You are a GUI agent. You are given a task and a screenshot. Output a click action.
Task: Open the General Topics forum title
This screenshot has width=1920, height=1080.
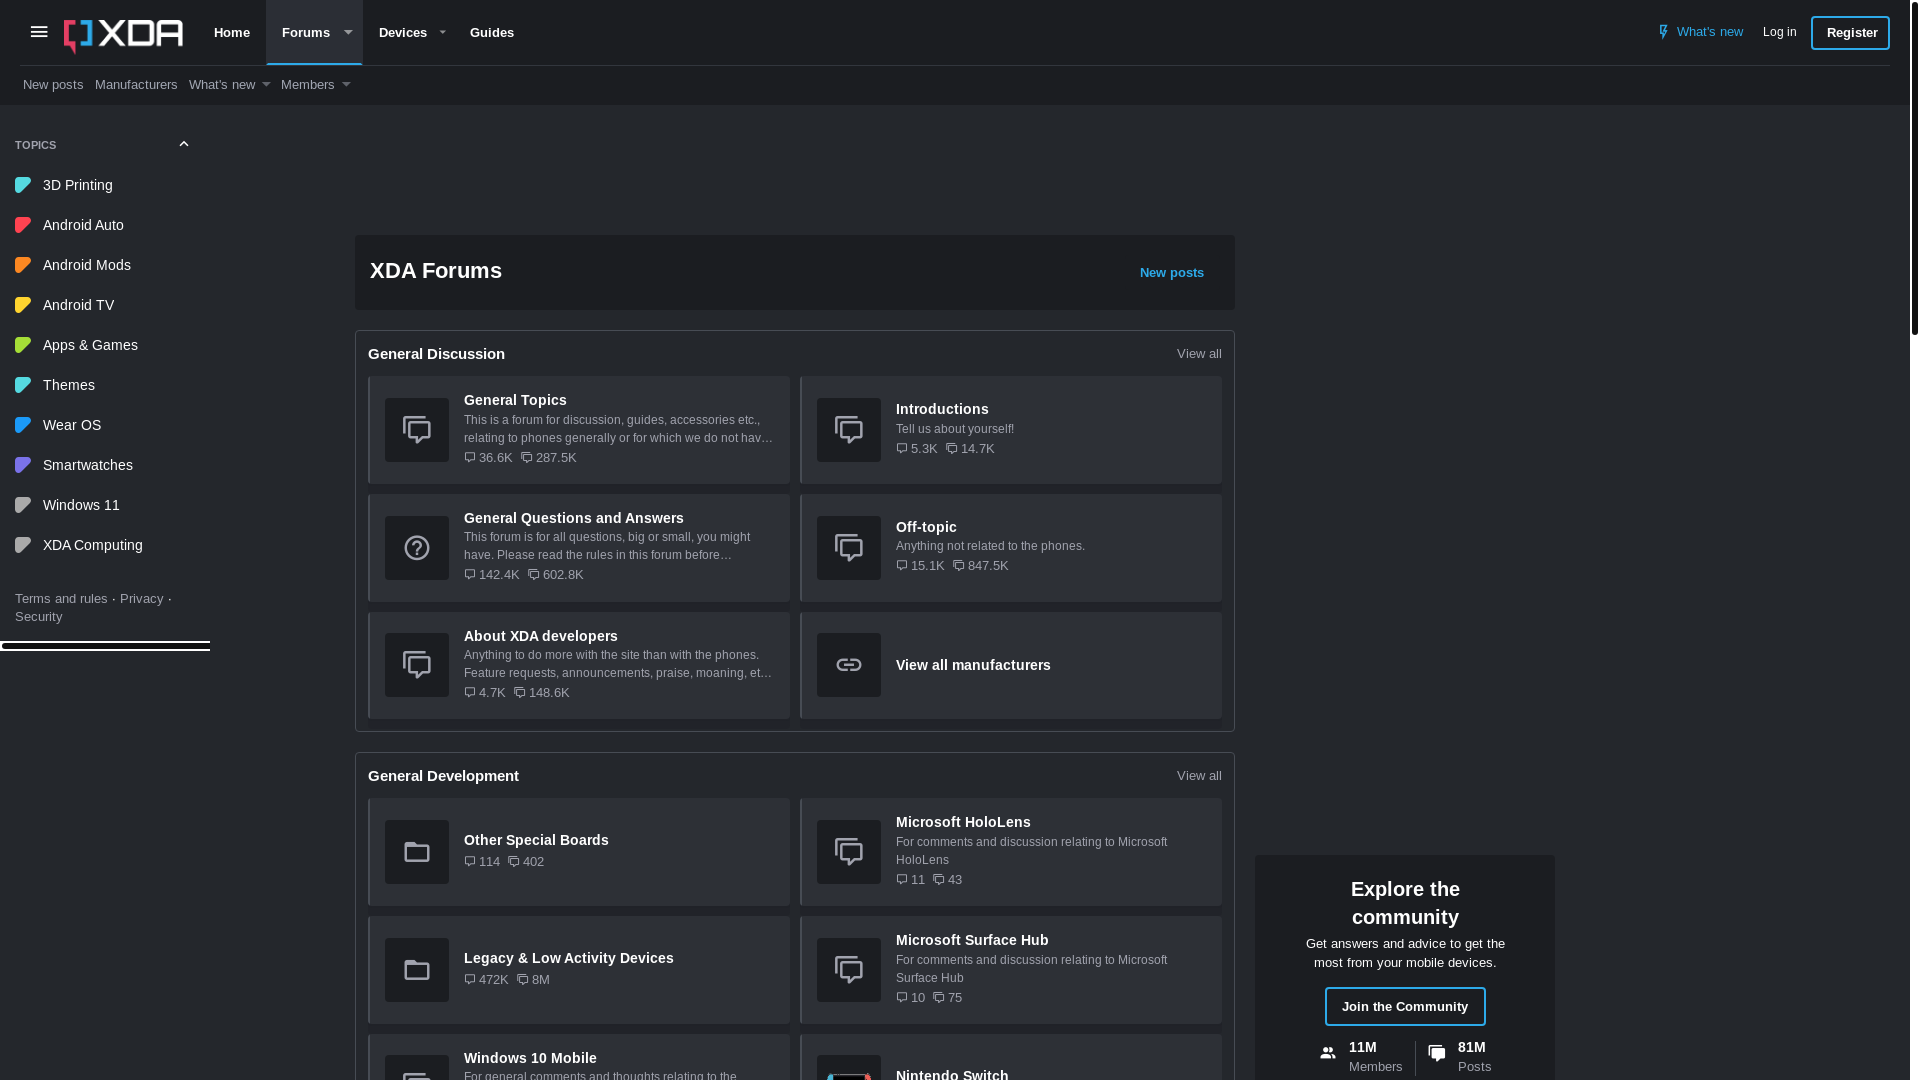515,400
